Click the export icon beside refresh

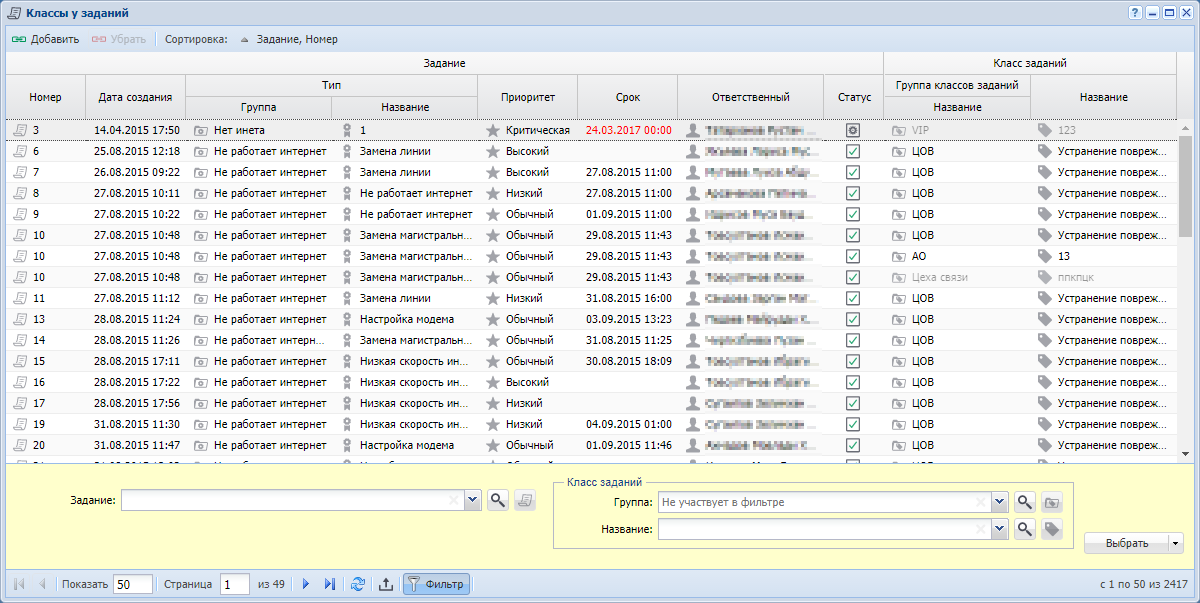(x=386, y=584)
